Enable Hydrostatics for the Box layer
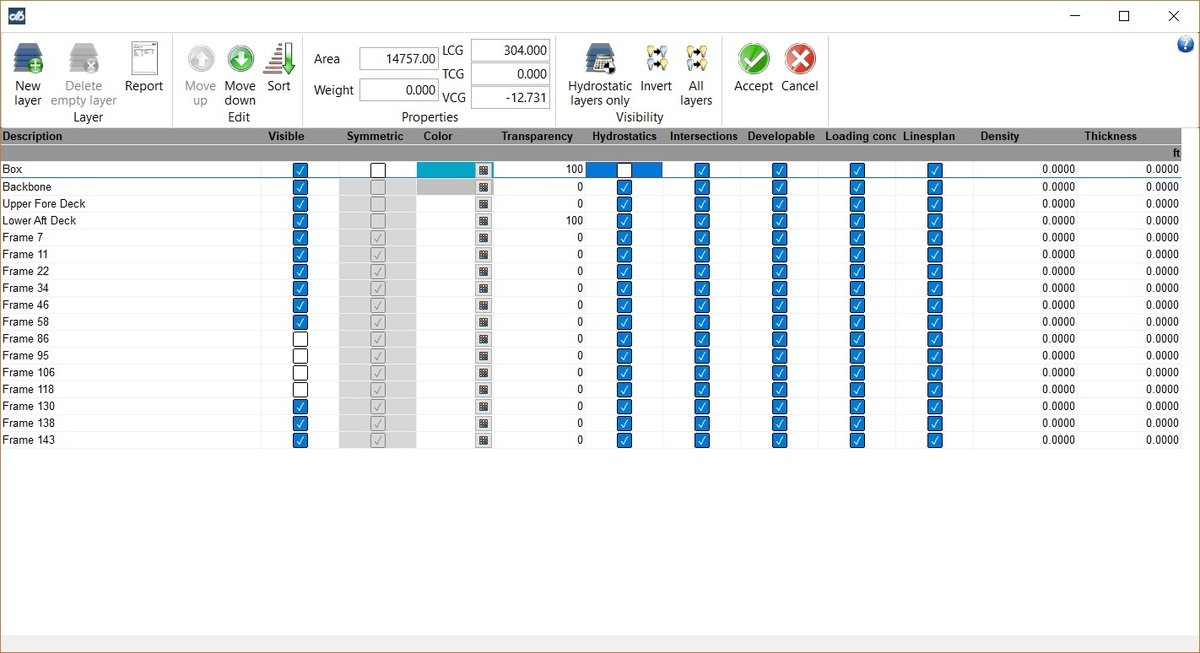1200x653 pixels. pyautogui.click(x=624, y=170)
